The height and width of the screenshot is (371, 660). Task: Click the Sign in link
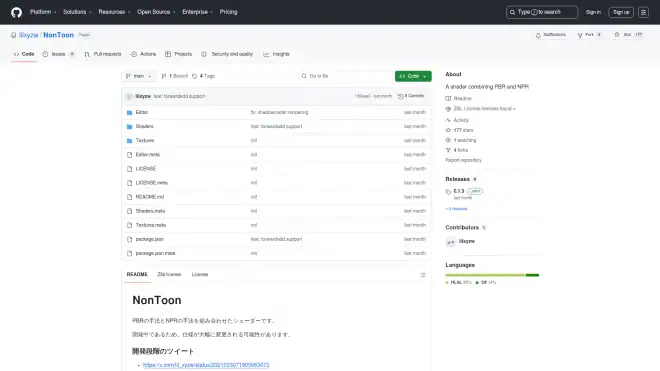pyautogui.click(x=593, y=12)
